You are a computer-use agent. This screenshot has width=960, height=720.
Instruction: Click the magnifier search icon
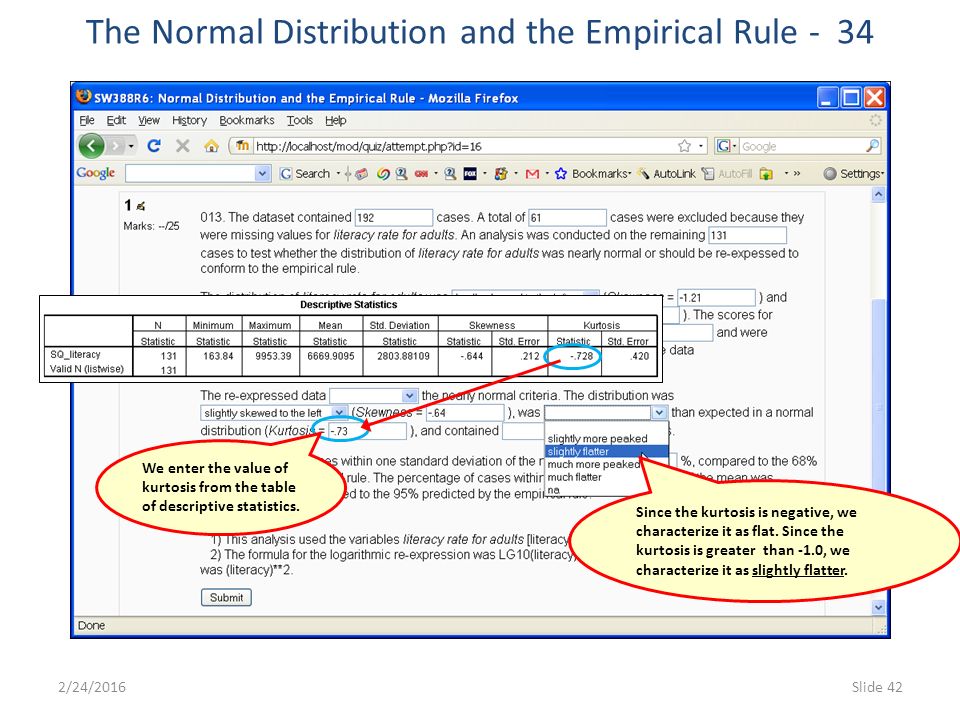click(x=872, y=146)
